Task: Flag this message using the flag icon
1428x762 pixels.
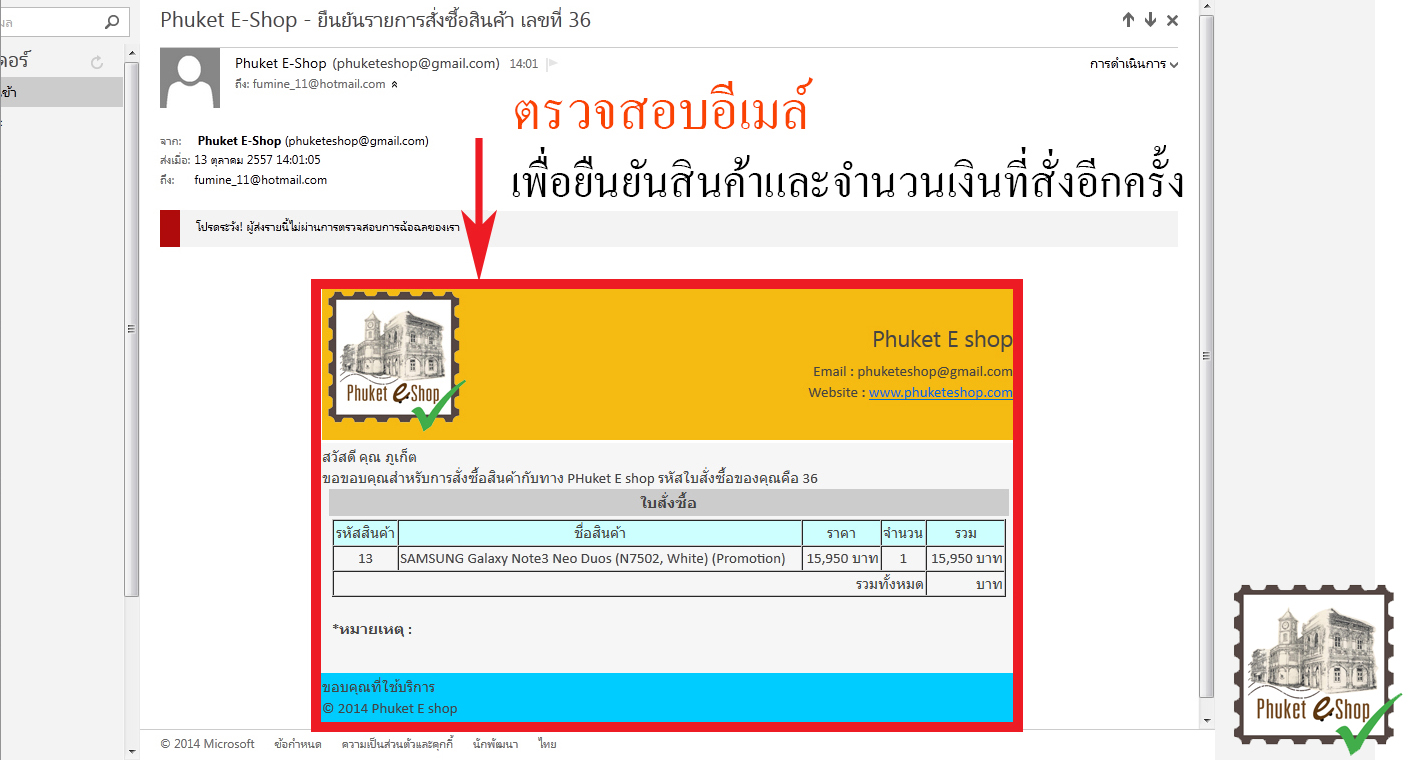Action: (552, 64)
